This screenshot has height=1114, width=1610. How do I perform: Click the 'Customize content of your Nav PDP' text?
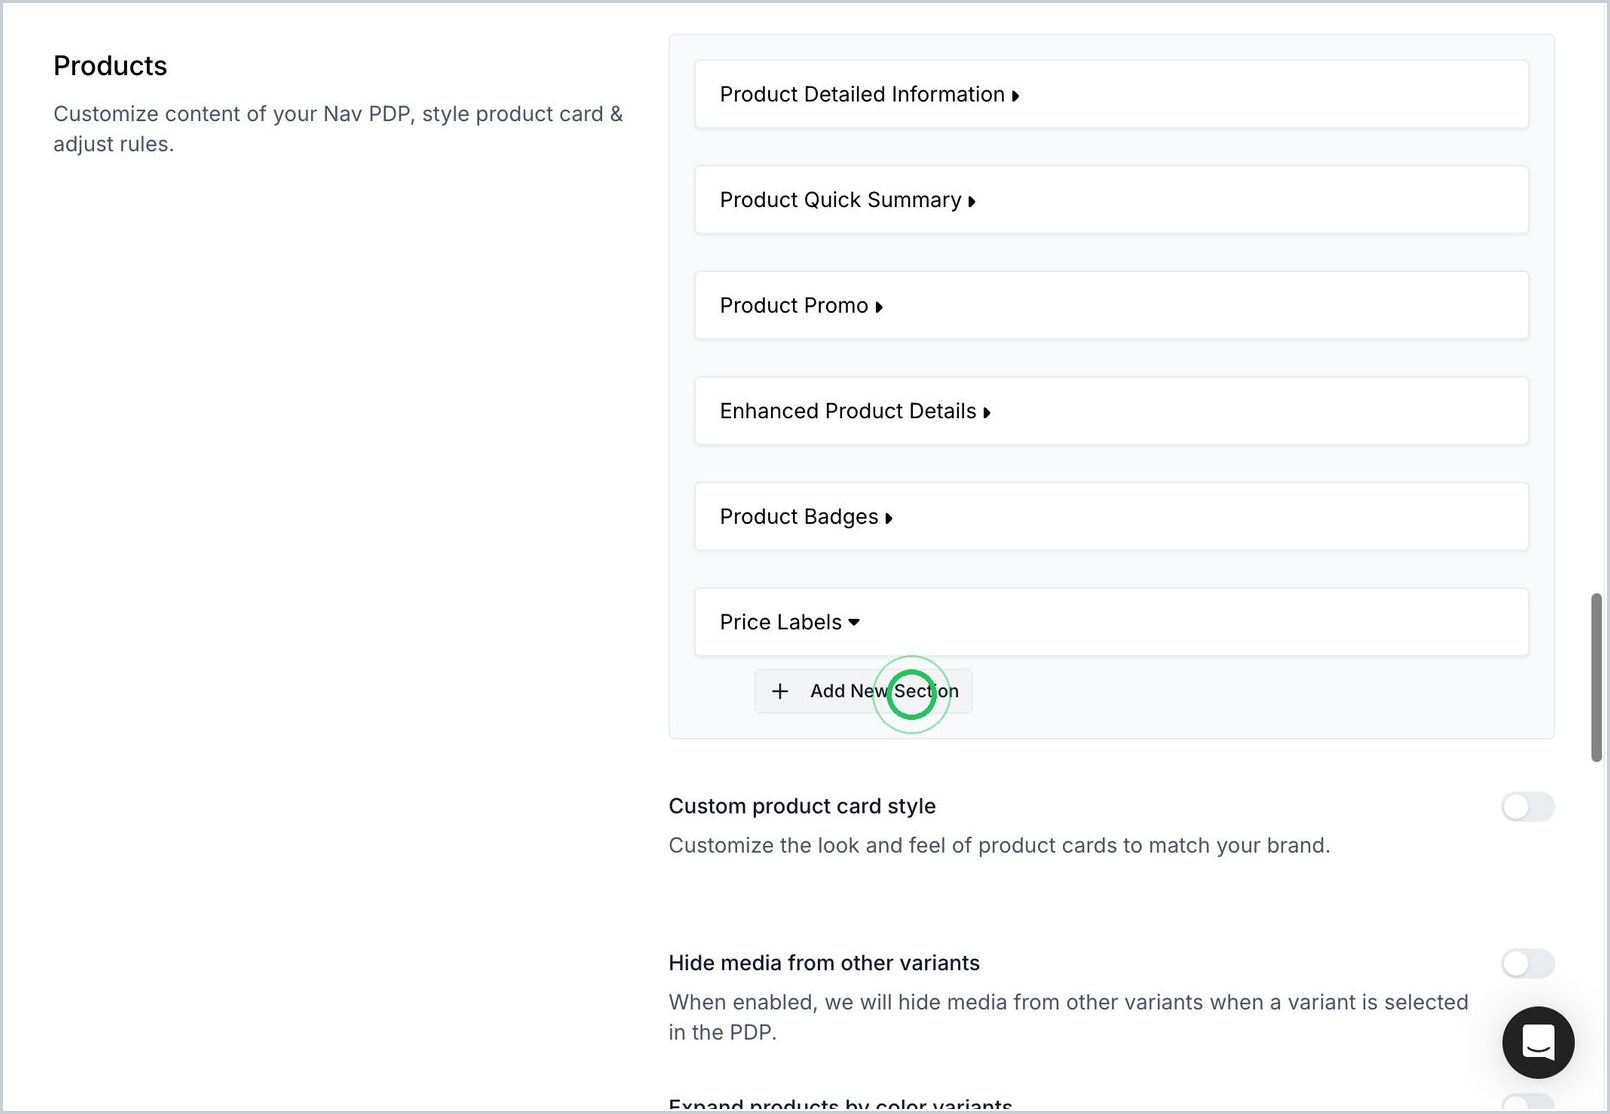click(x=338, y=129)
